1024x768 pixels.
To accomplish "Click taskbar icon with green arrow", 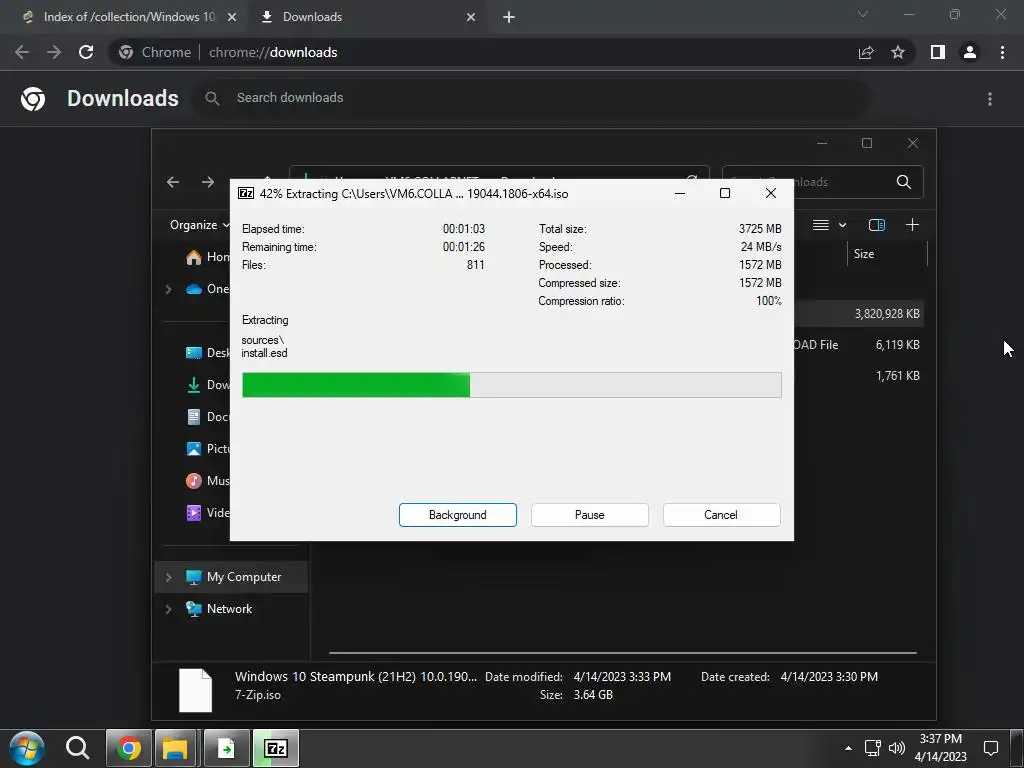I will coord(226,748).
